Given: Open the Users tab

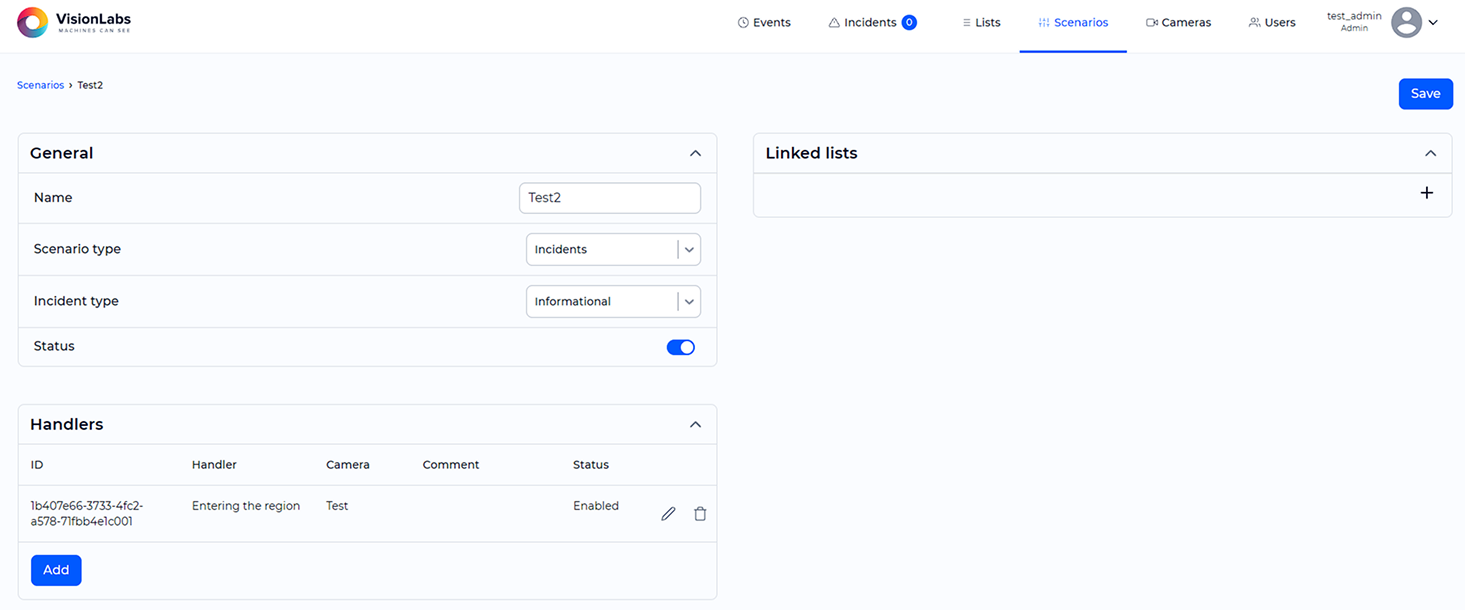Looking at the screenshot, I should pyautogui.click(x=1271, y=23).
